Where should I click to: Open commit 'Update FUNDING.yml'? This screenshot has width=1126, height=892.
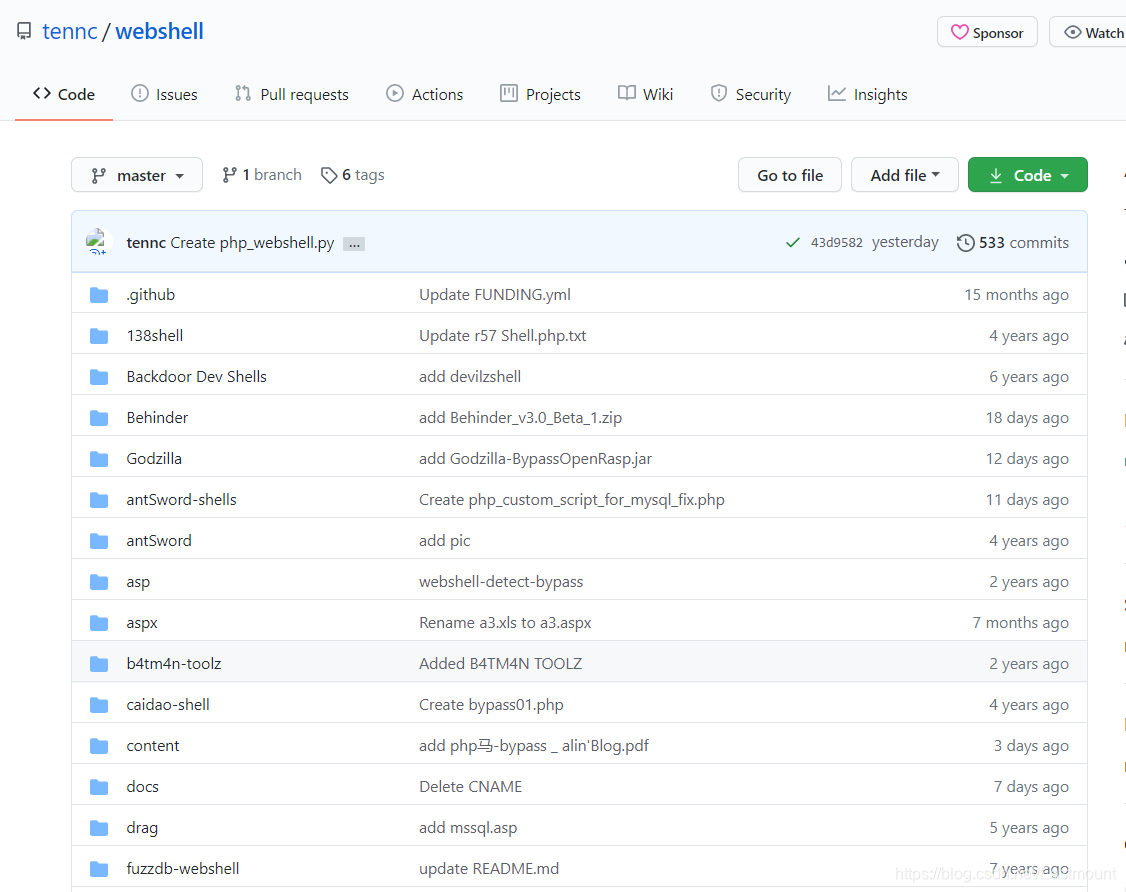click(495, 294)
